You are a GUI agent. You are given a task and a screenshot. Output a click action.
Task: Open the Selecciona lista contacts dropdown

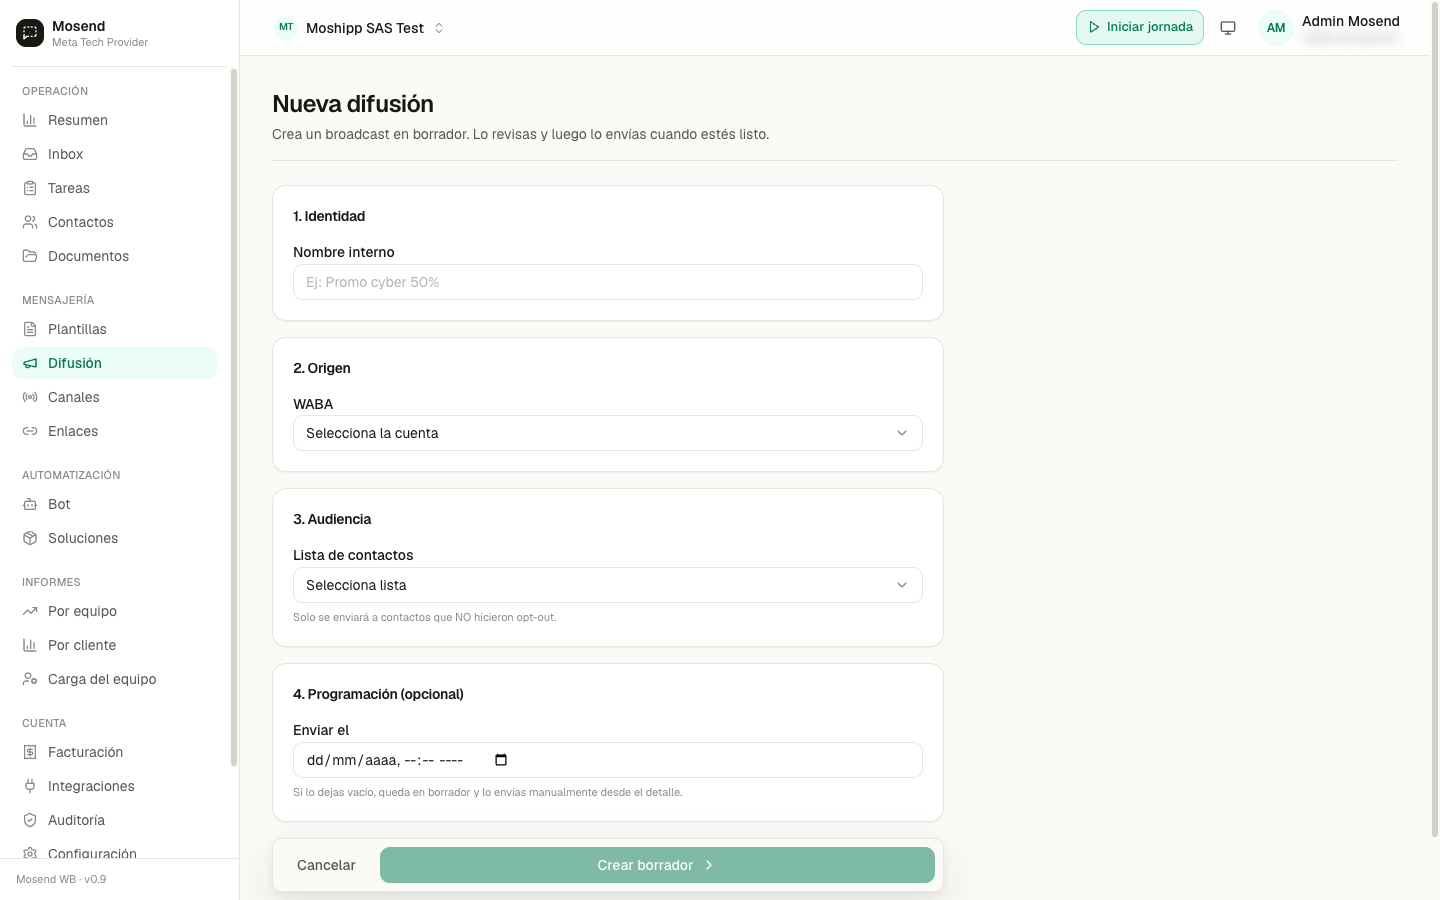point(607,585)
